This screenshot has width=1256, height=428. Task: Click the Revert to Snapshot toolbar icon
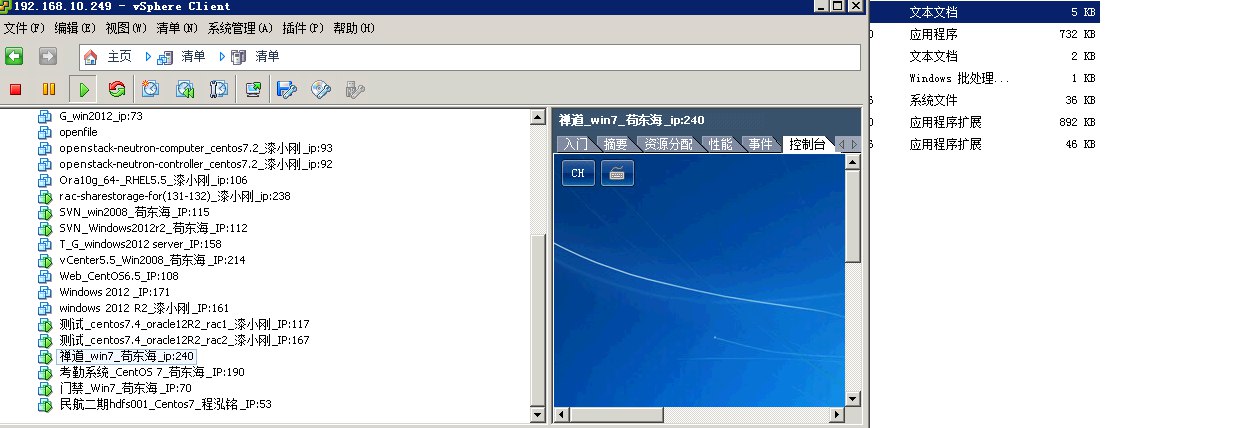coord(185,90)
